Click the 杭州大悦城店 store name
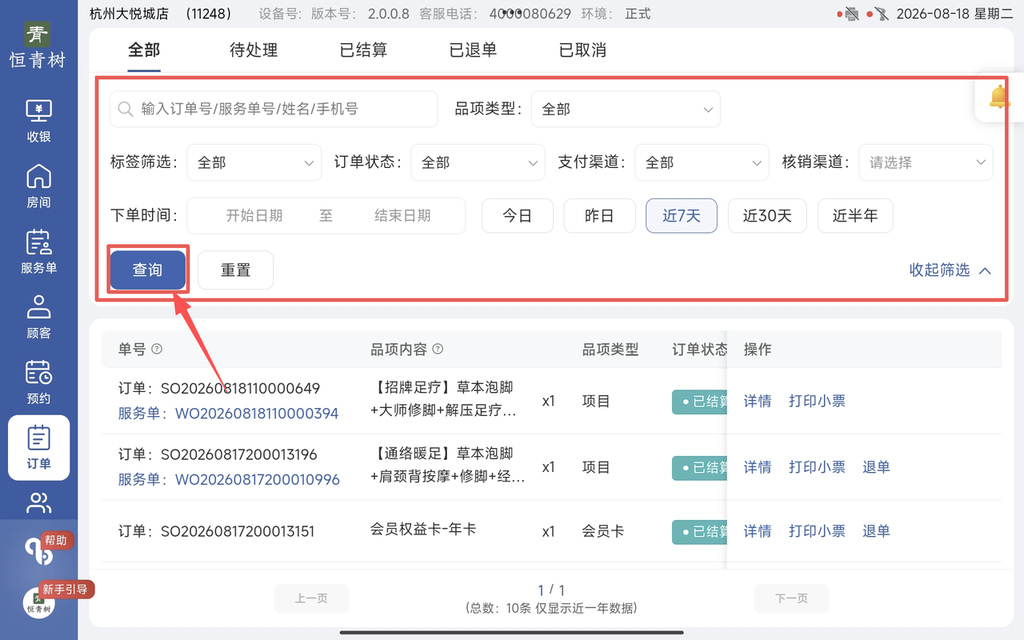The image size is (1024, 640). pos(129,14)
